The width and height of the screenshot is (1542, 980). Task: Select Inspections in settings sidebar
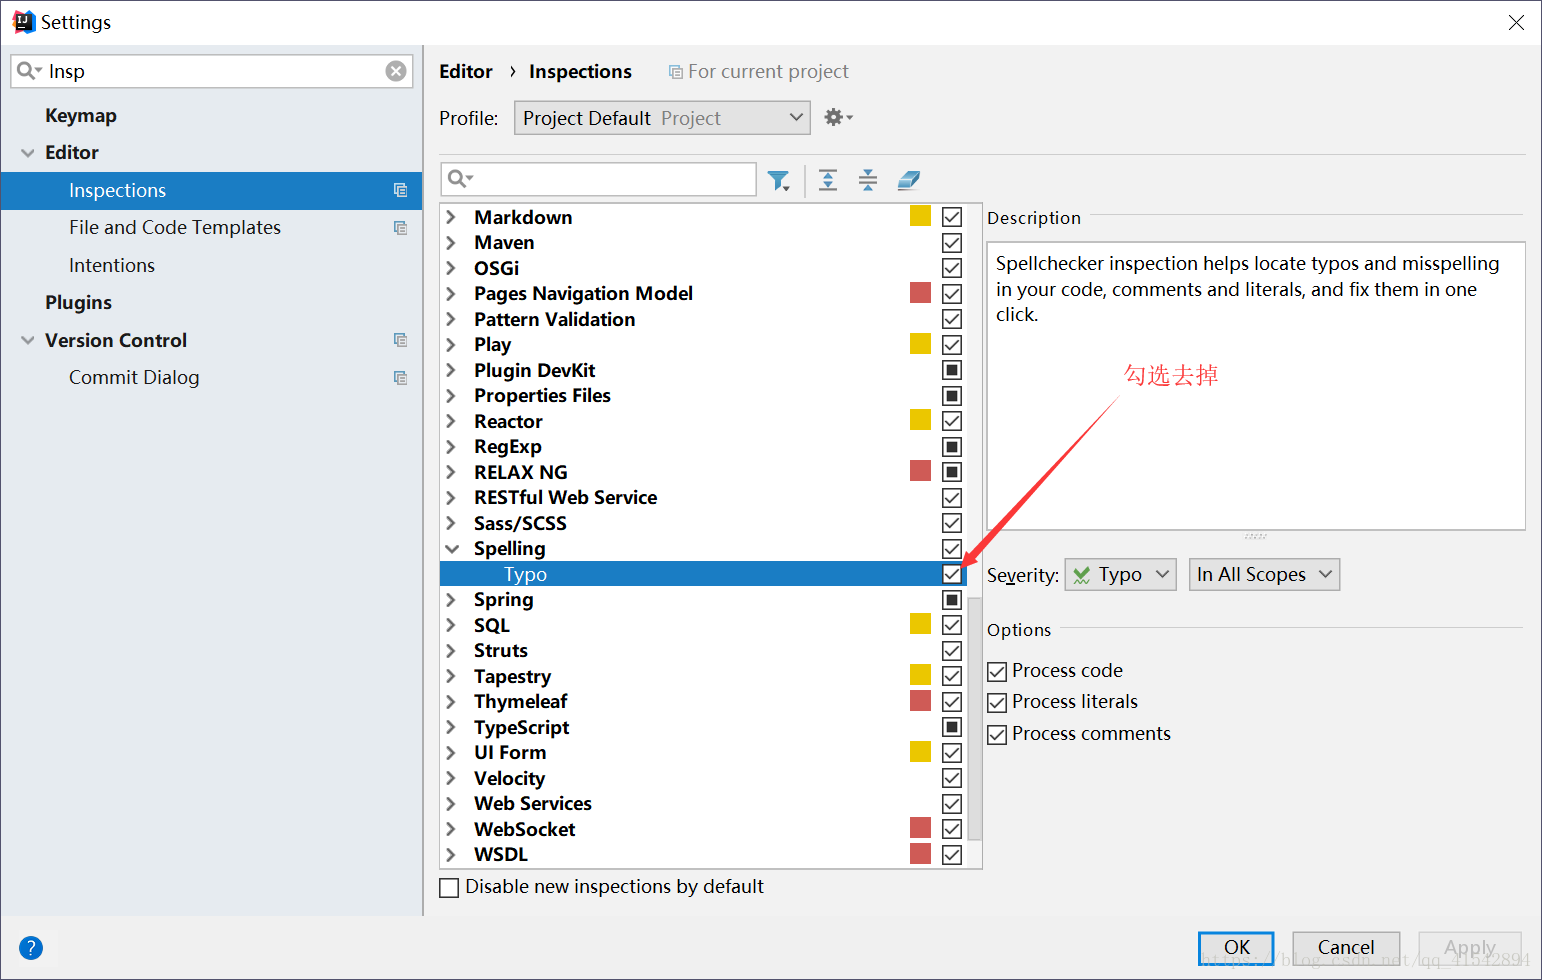pyautogui.click(x=211, y=190)
